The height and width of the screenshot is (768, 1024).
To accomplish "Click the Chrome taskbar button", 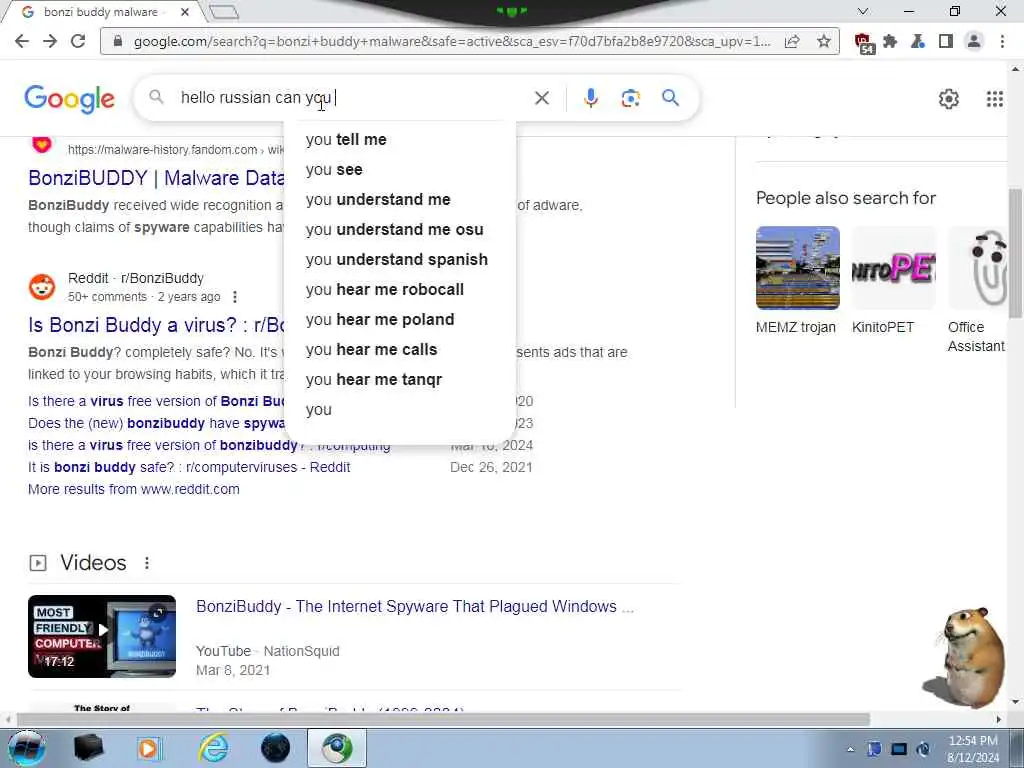I will pyautogui.click(x=336, y=748).
